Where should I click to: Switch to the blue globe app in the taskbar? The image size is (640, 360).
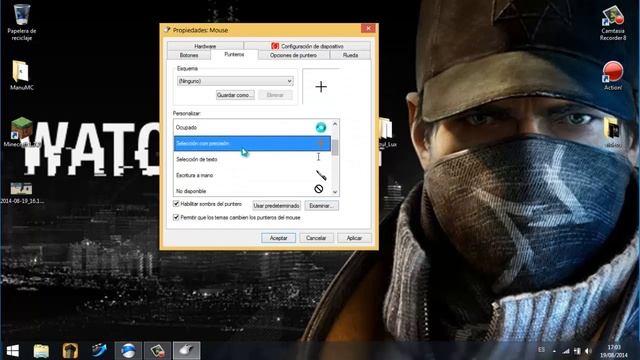click(128, 351)
